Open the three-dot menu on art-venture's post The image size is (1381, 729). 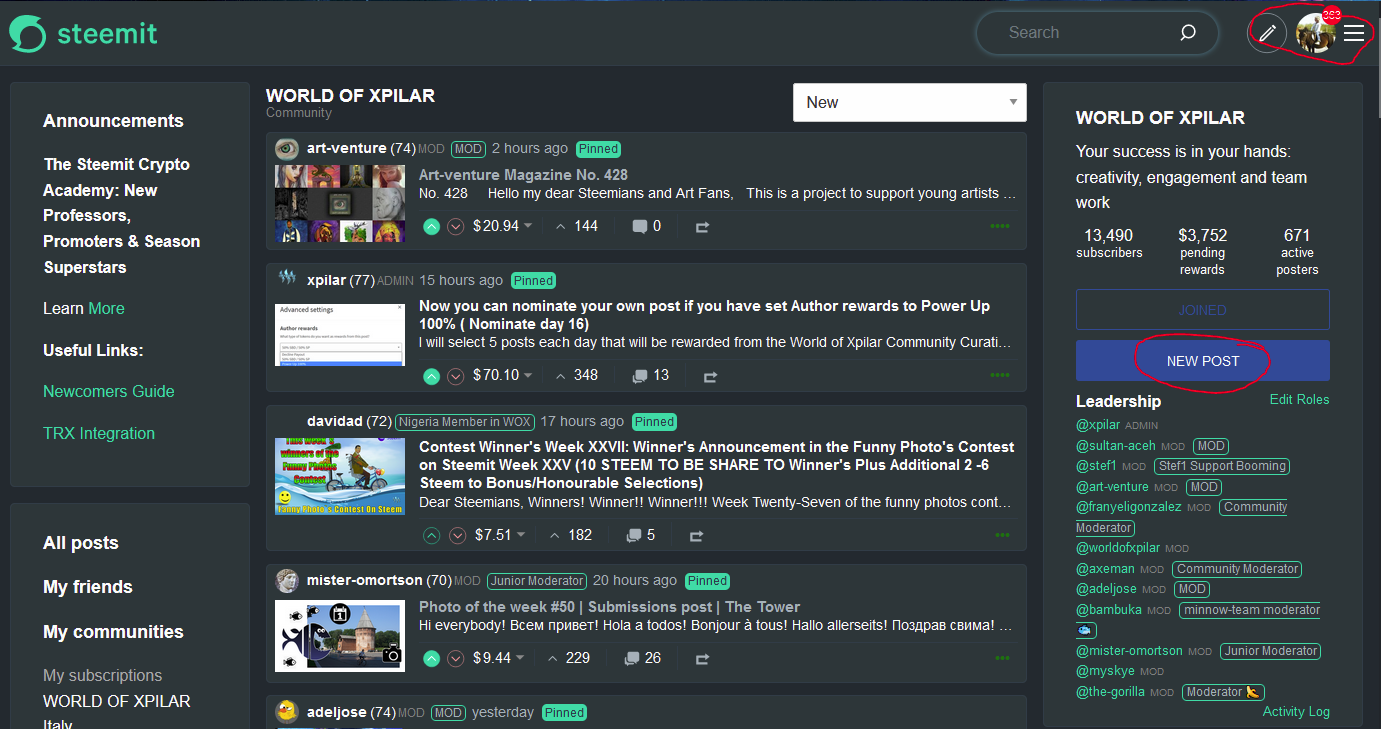pyautogui.click(x=1000, y=226)
